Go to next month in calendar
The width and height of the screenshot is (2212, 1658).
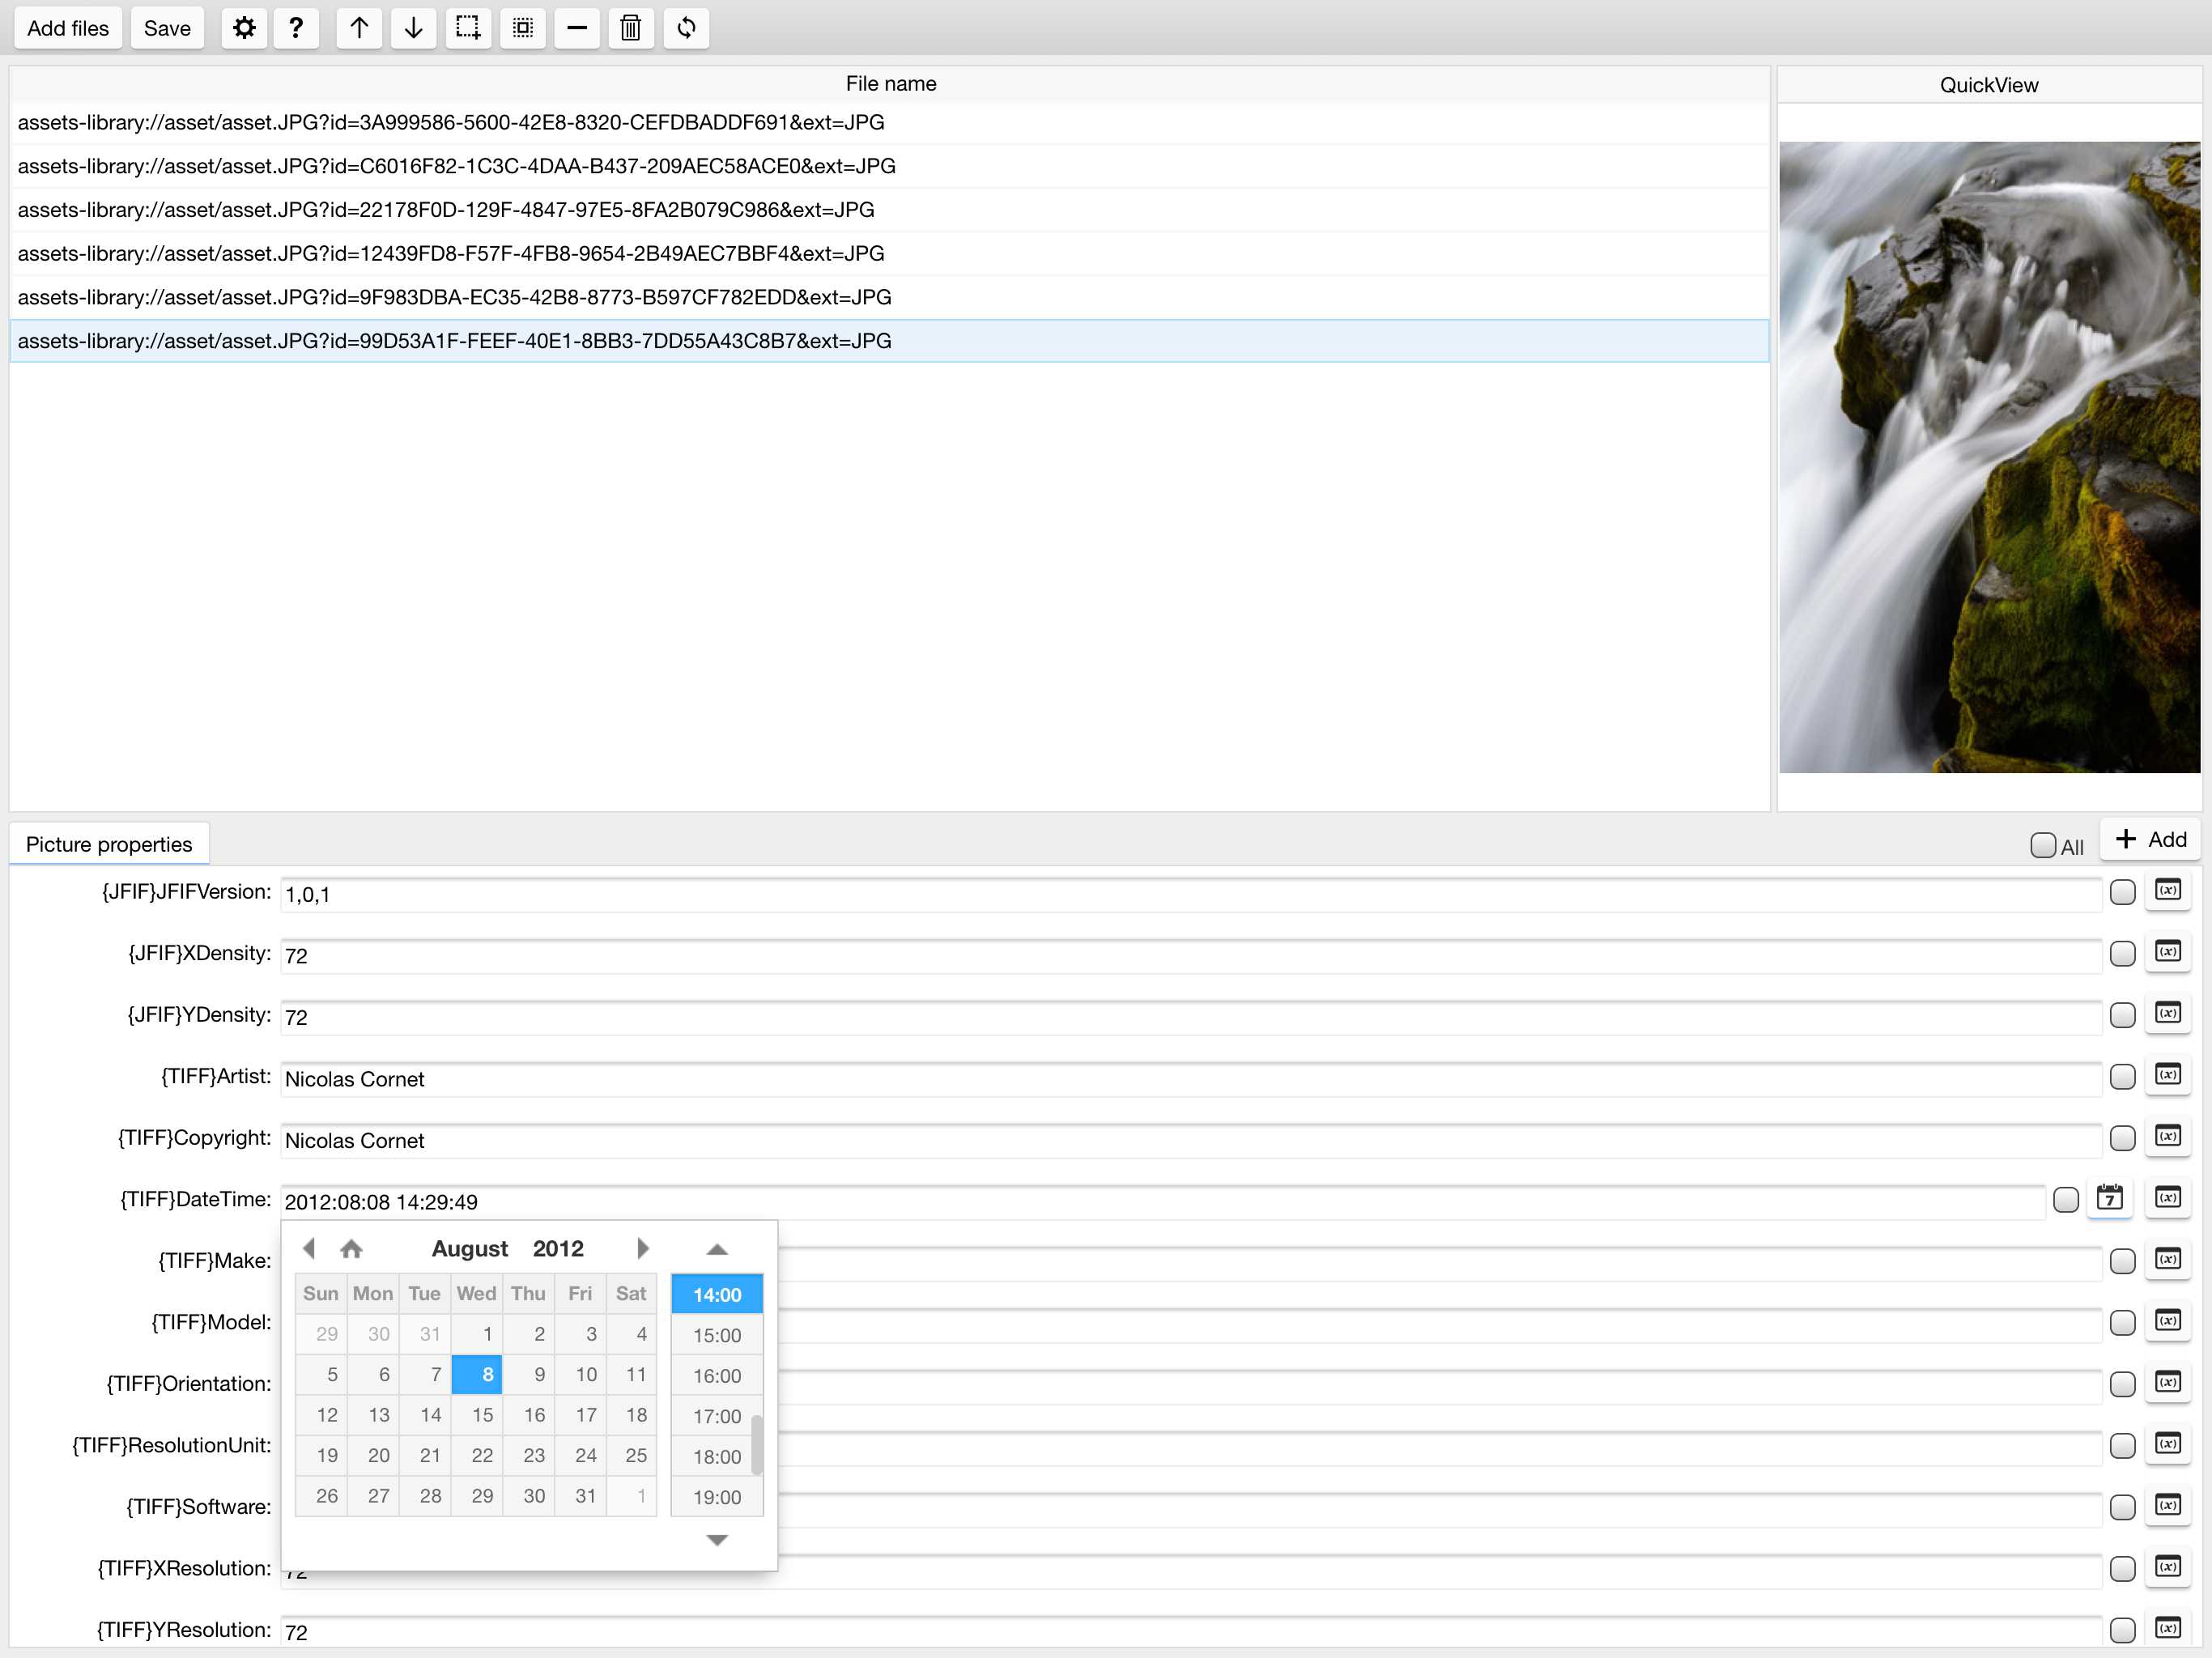(643, 1248)
